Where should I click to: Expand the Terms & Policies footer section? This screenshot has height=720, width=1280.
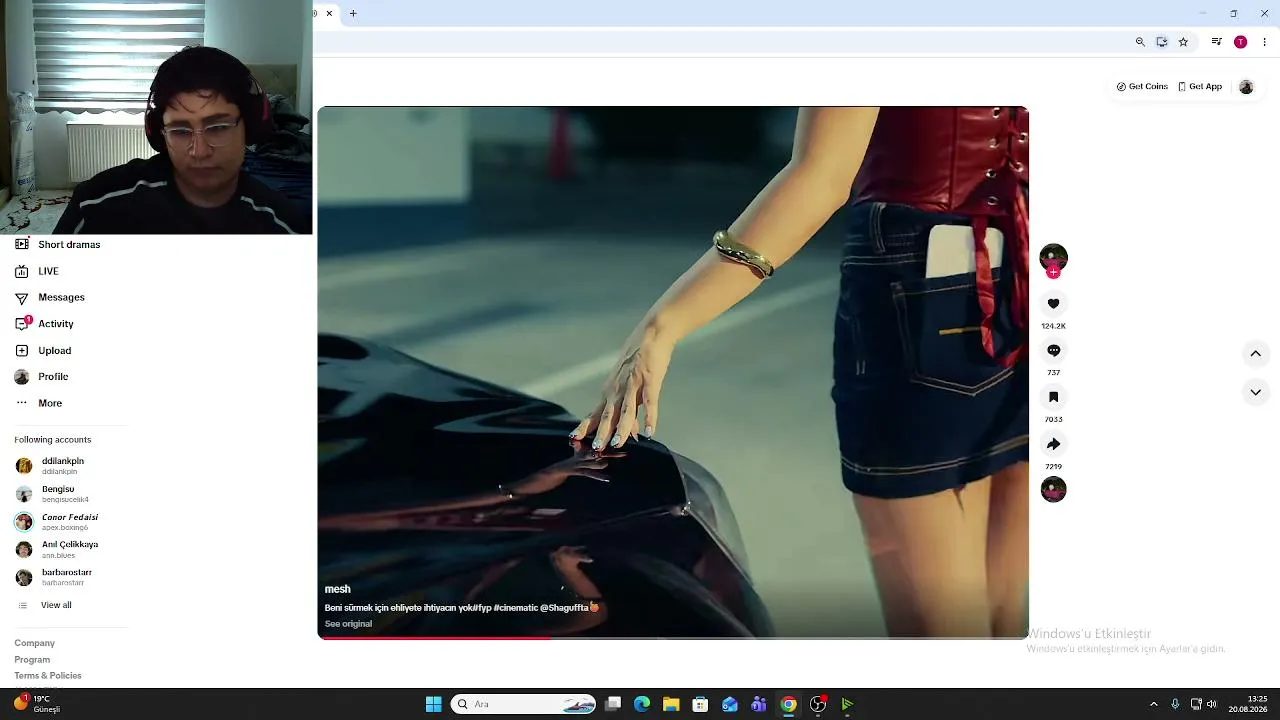pyautogui.click(x=48, y=676)
